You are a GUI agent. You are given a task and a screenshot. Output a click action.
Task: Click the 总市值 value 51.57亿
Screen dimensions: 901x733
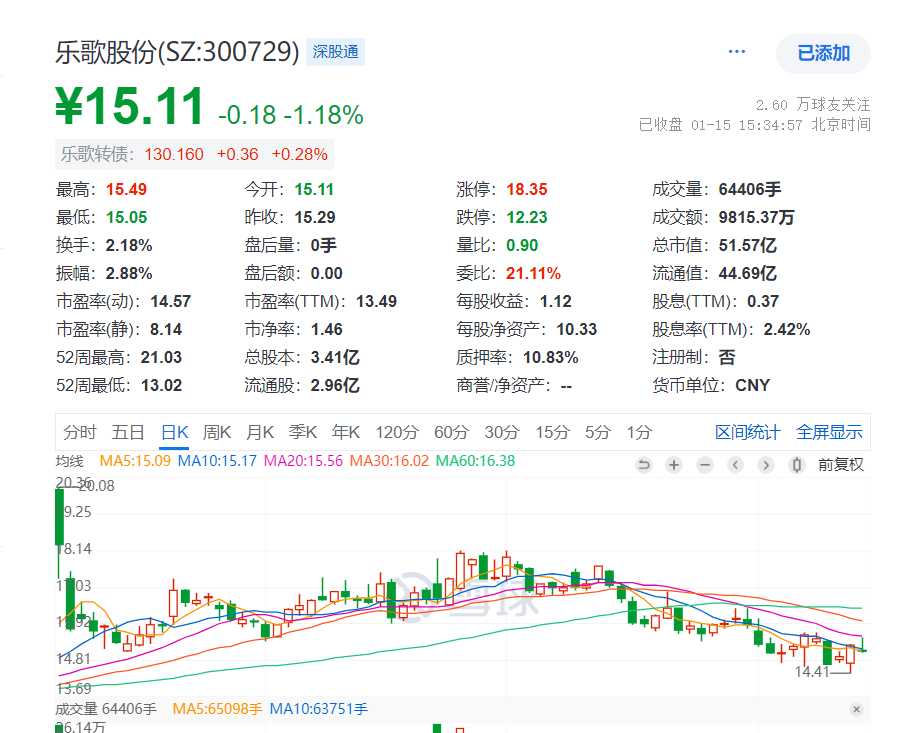coord(748,246)
